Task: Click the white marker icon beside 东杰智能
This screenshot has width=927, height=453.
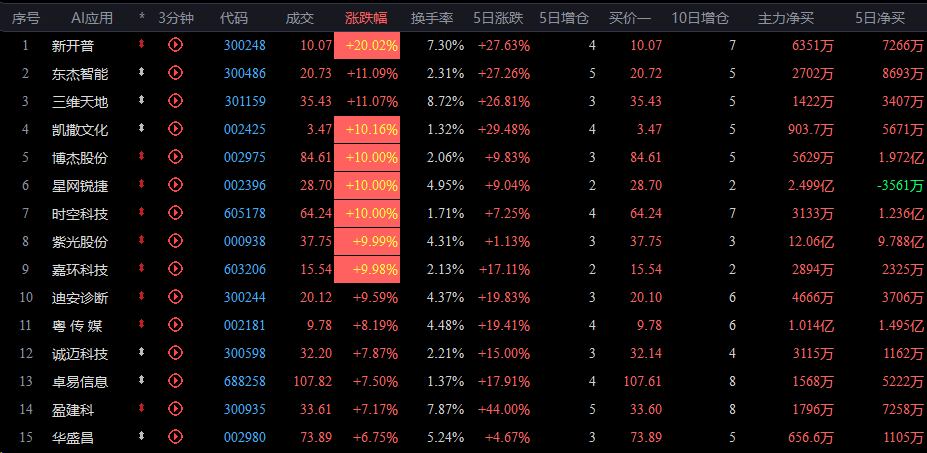Action: (x=141, y=72)
